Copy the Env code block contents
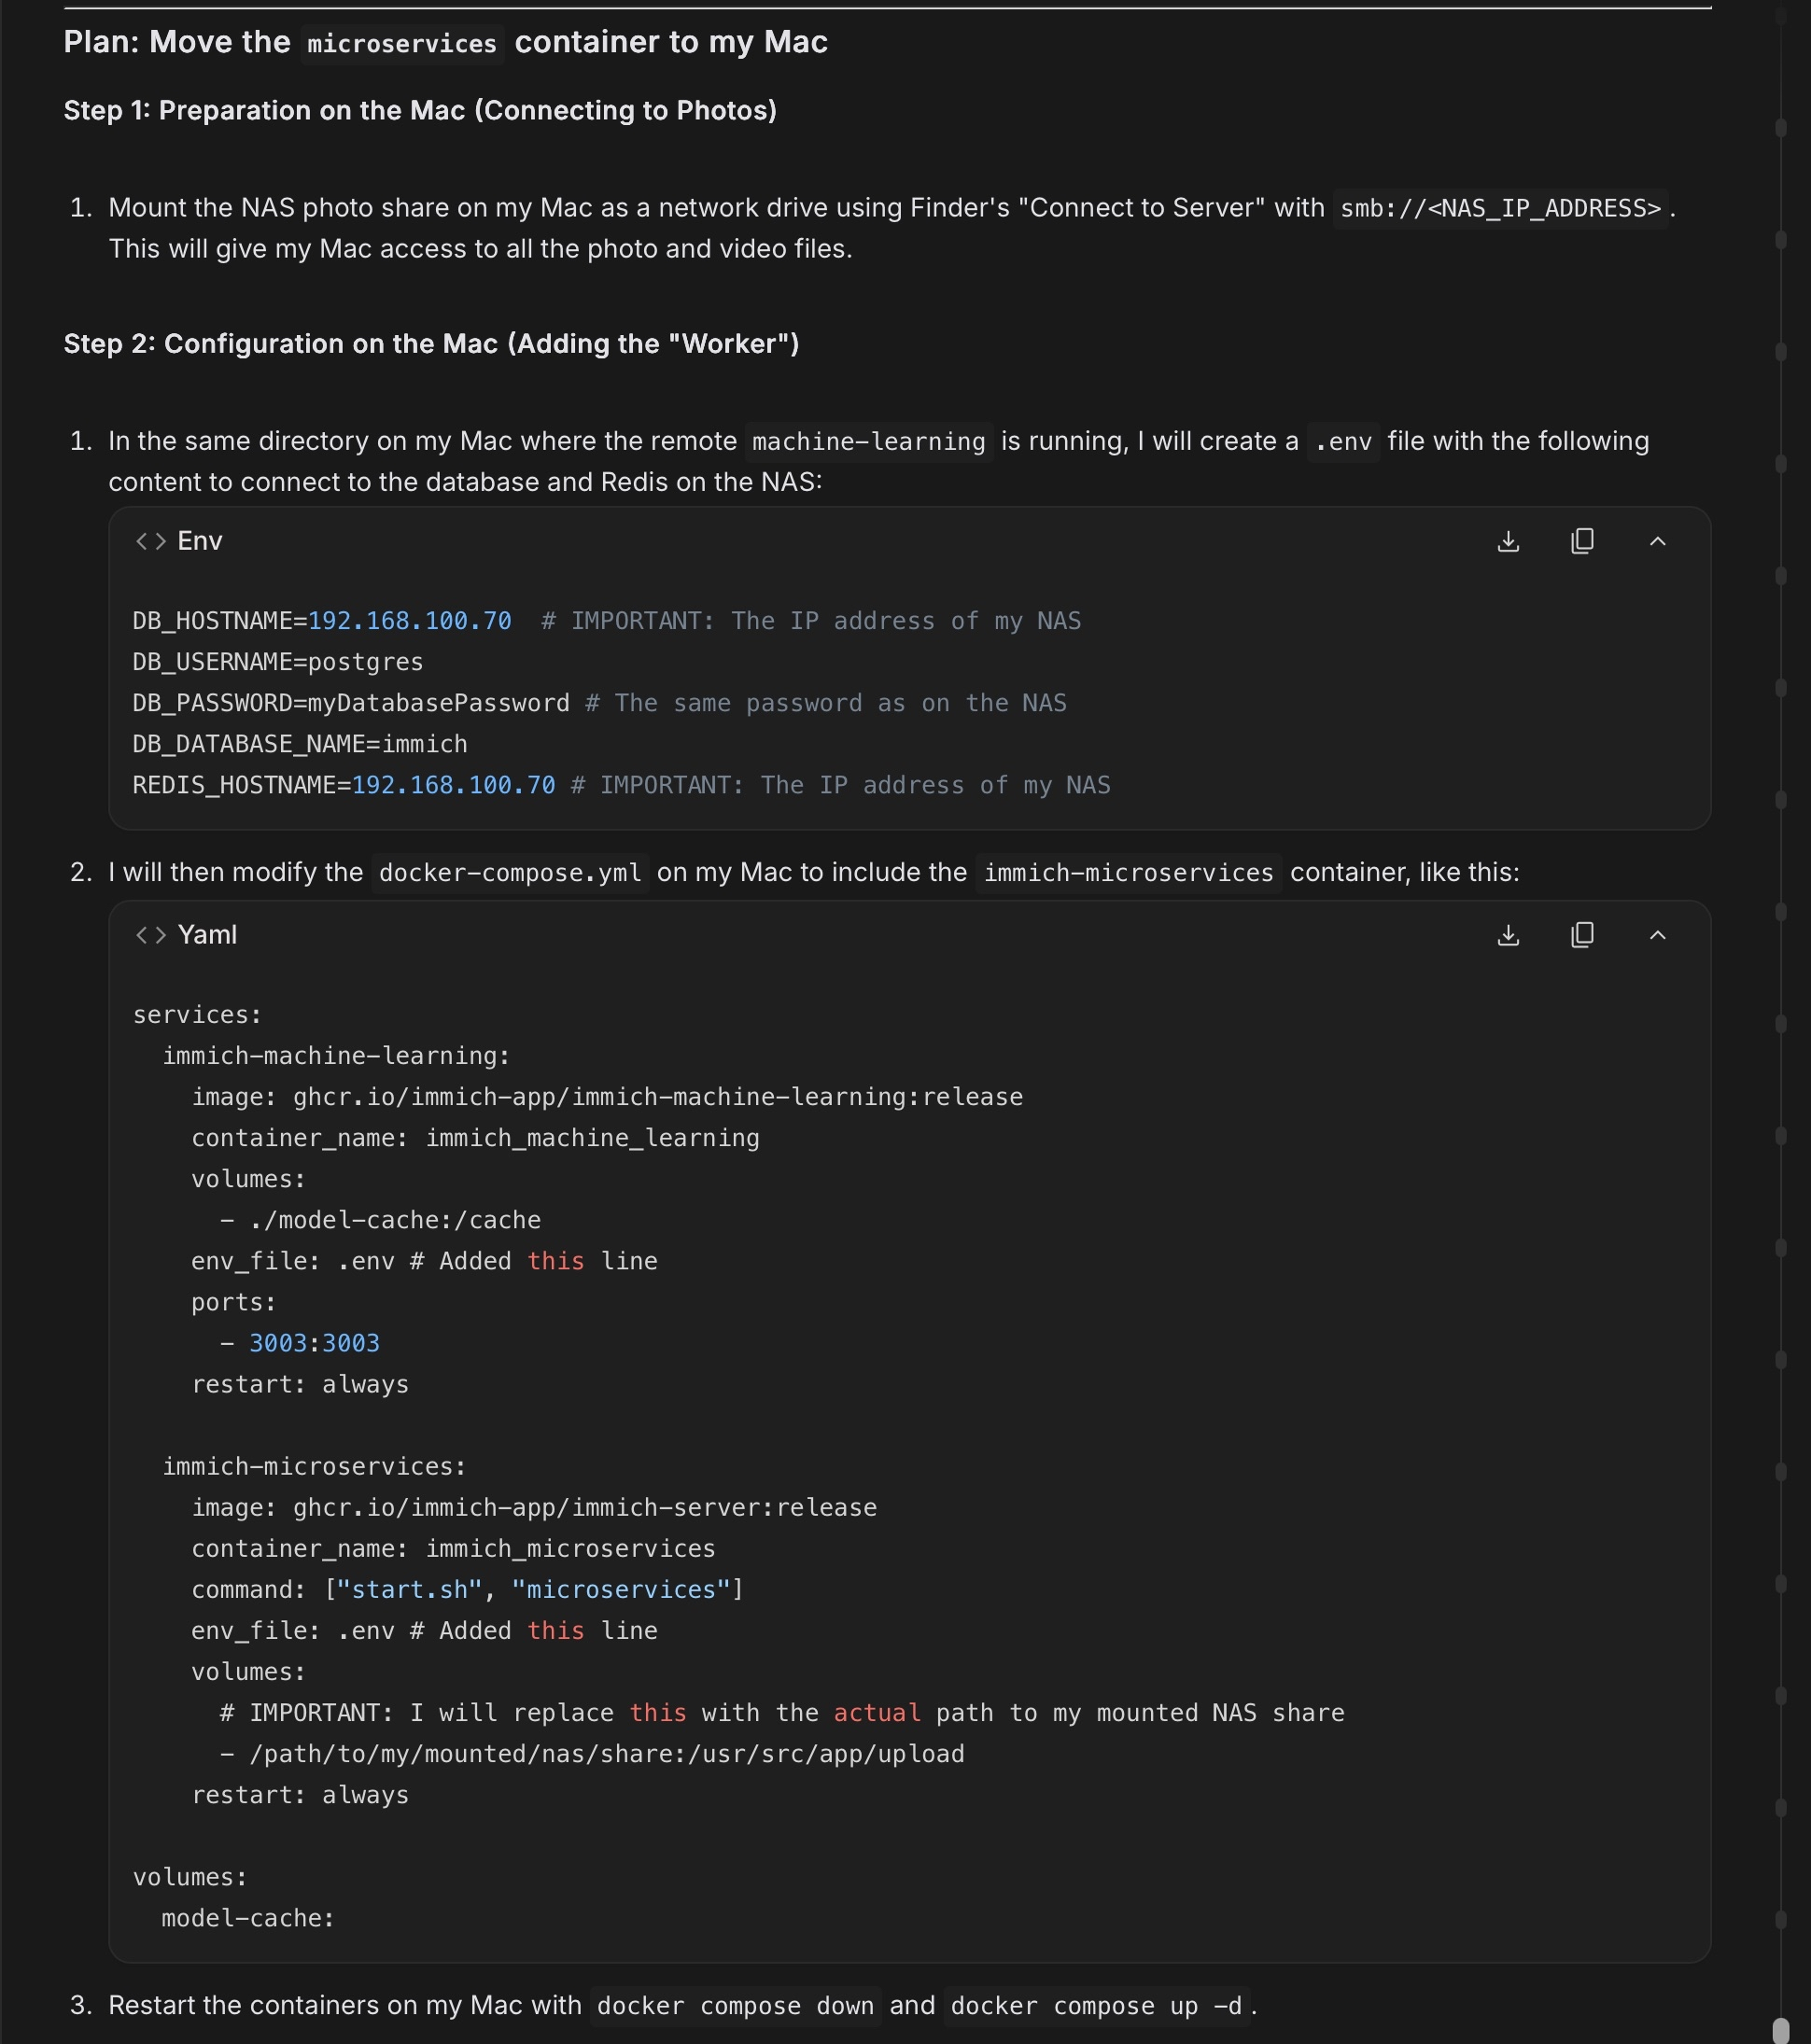This screenshot has height=2044, width=1811. coord(1582,542)
